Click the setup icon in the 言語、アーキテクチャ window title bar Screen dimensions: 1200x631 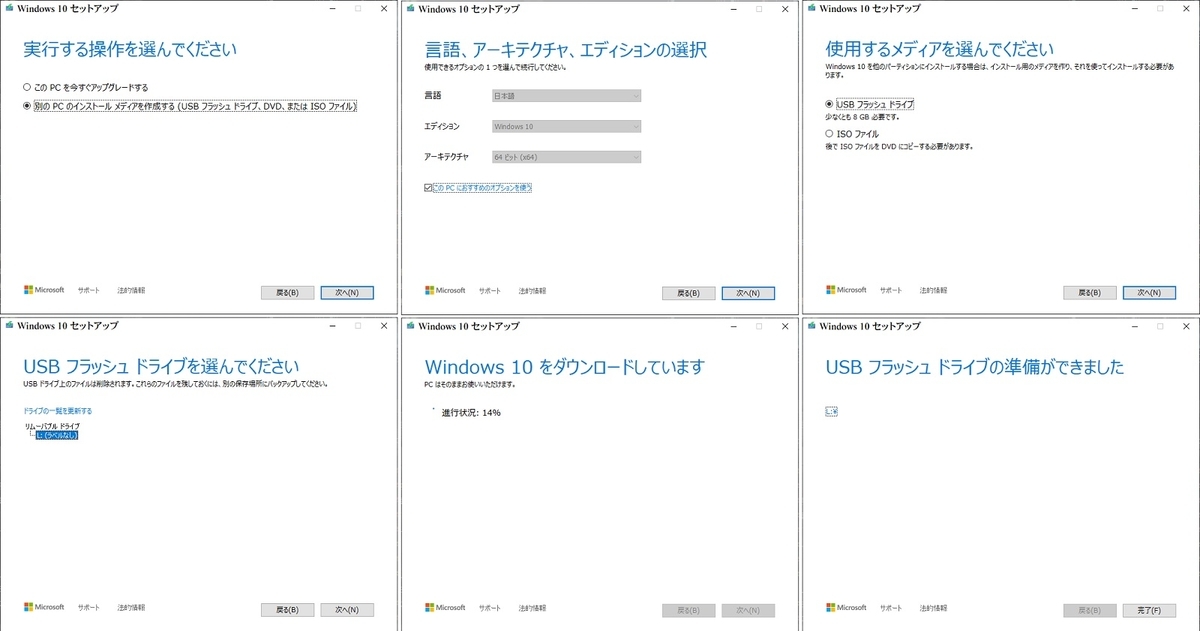pyautogui.click(x=410, y=9)
